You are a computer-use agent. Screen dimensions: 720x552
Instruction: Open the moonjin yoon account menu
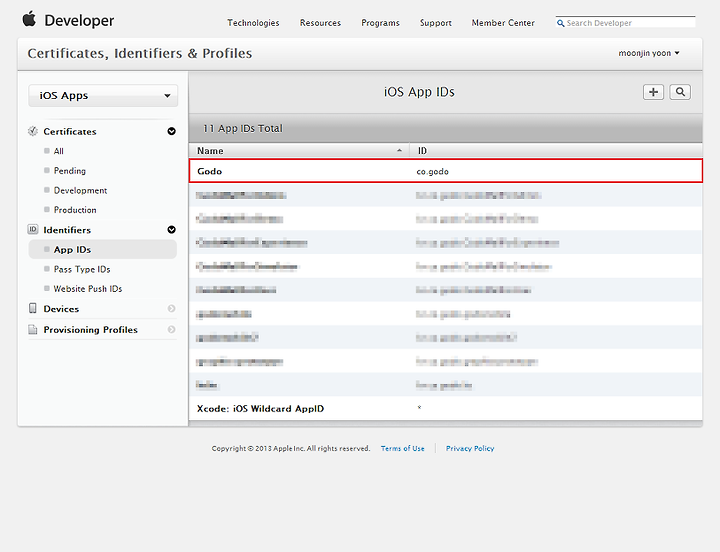click(x=648, y=53)
